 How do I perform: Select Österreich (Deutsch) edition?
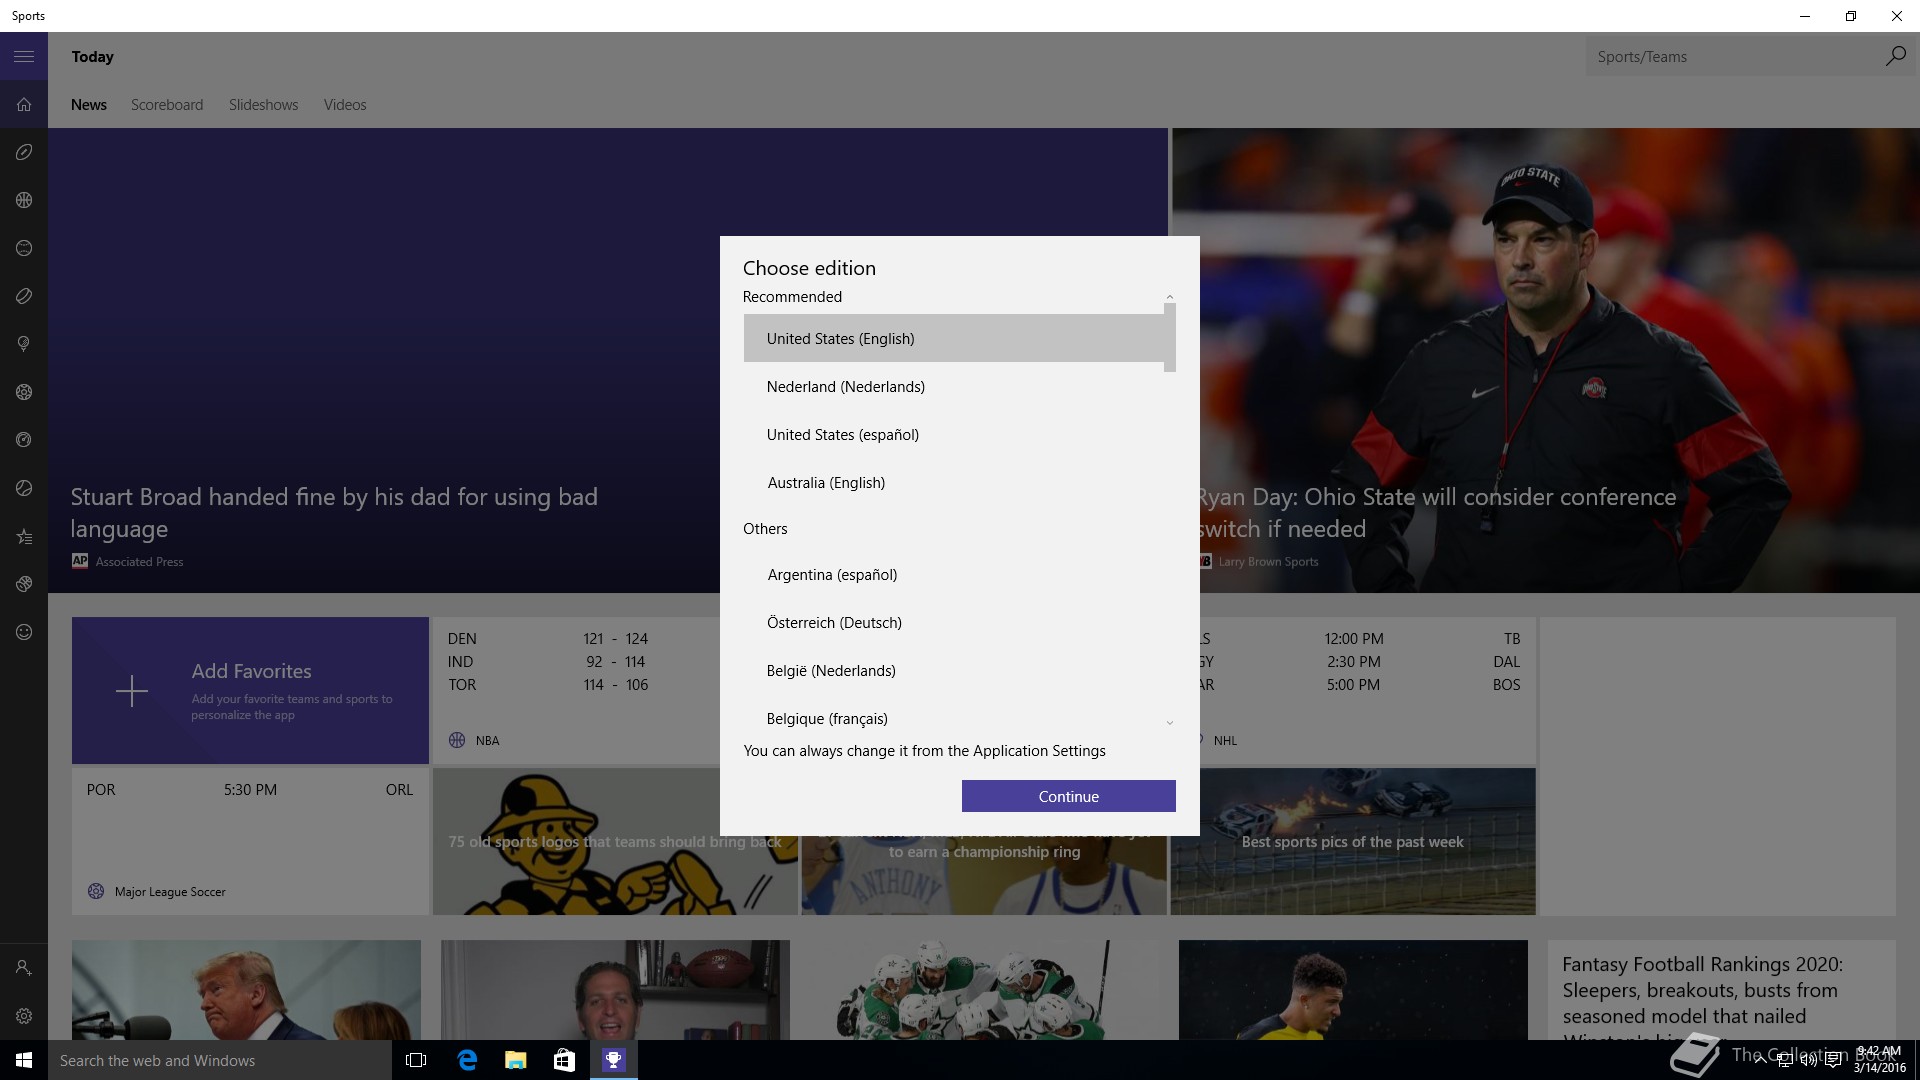tap(954, 622)
